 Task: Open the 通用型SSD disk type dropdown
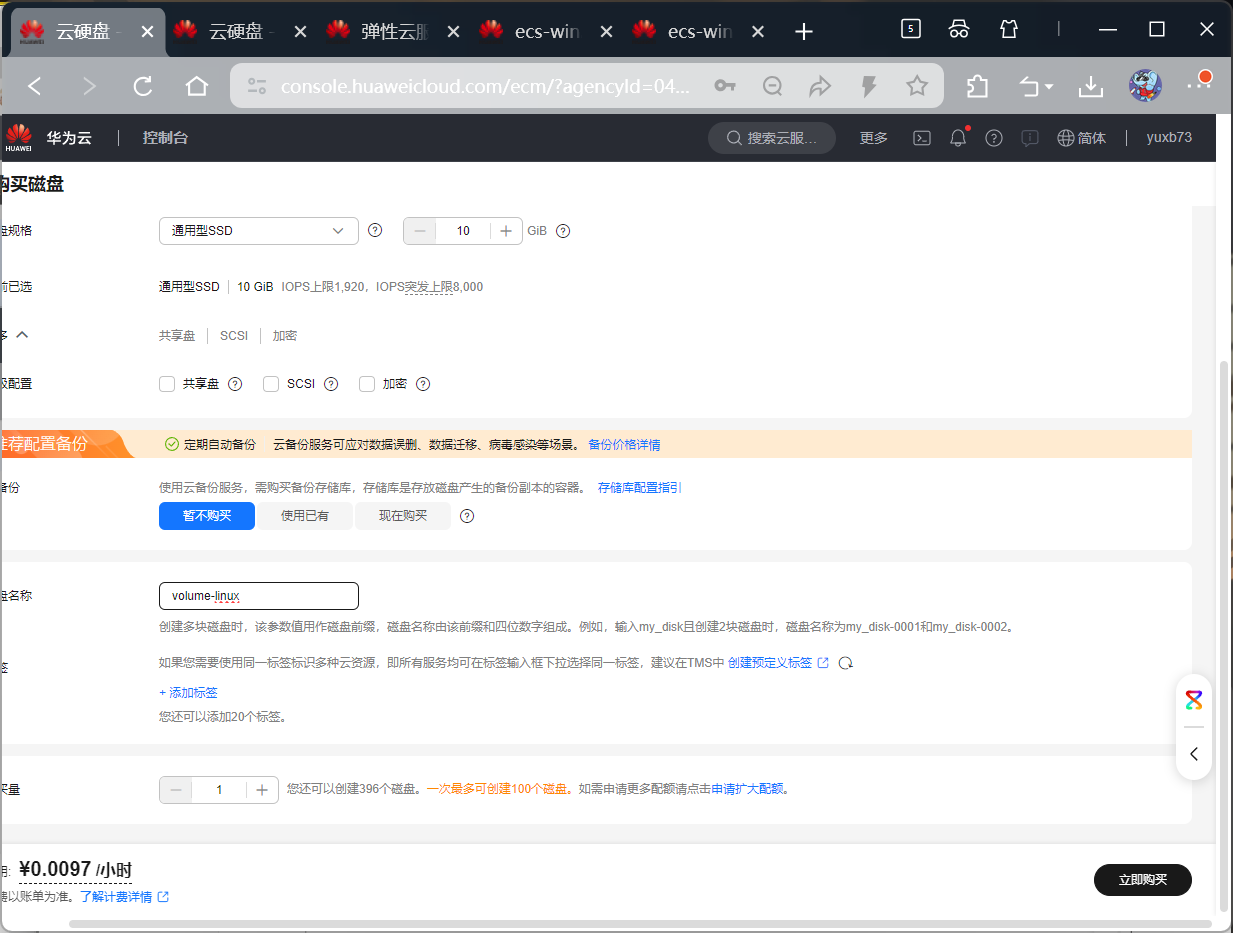pyautogui.click(x=259, y=231)
